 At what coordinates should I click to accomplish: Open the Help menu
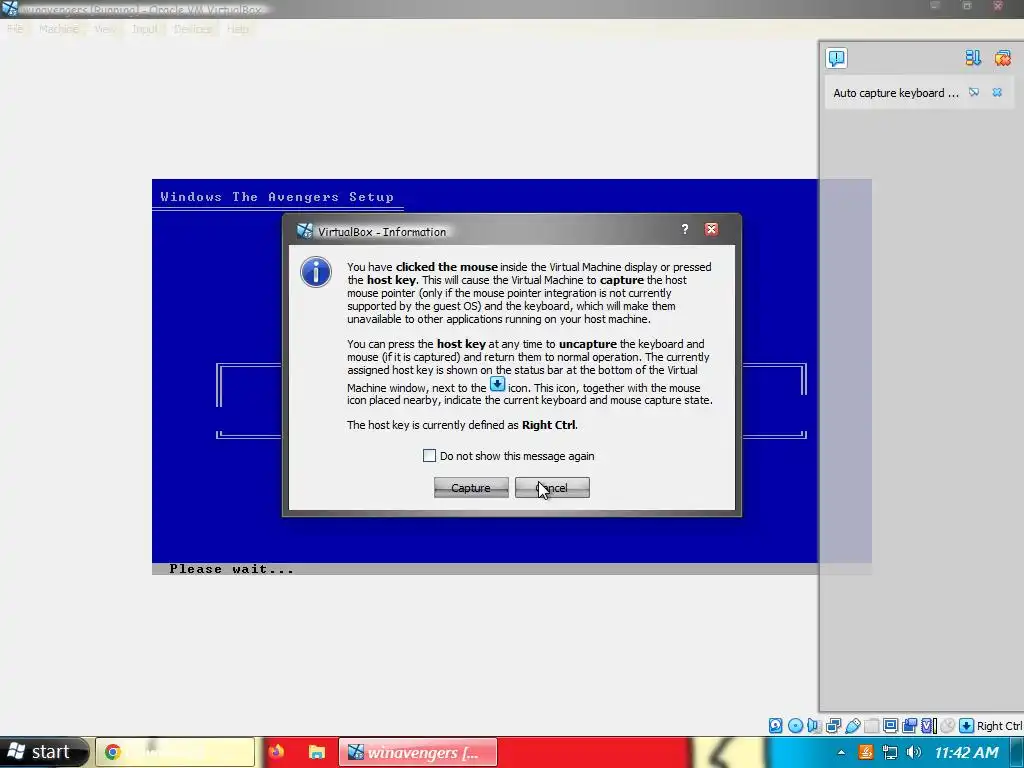238,29
